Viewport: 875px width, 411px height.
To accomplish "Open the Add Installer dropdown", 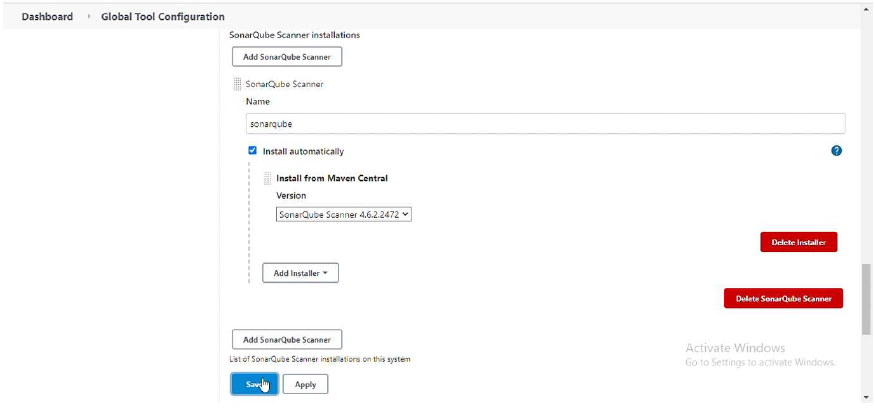I will 300,273.
